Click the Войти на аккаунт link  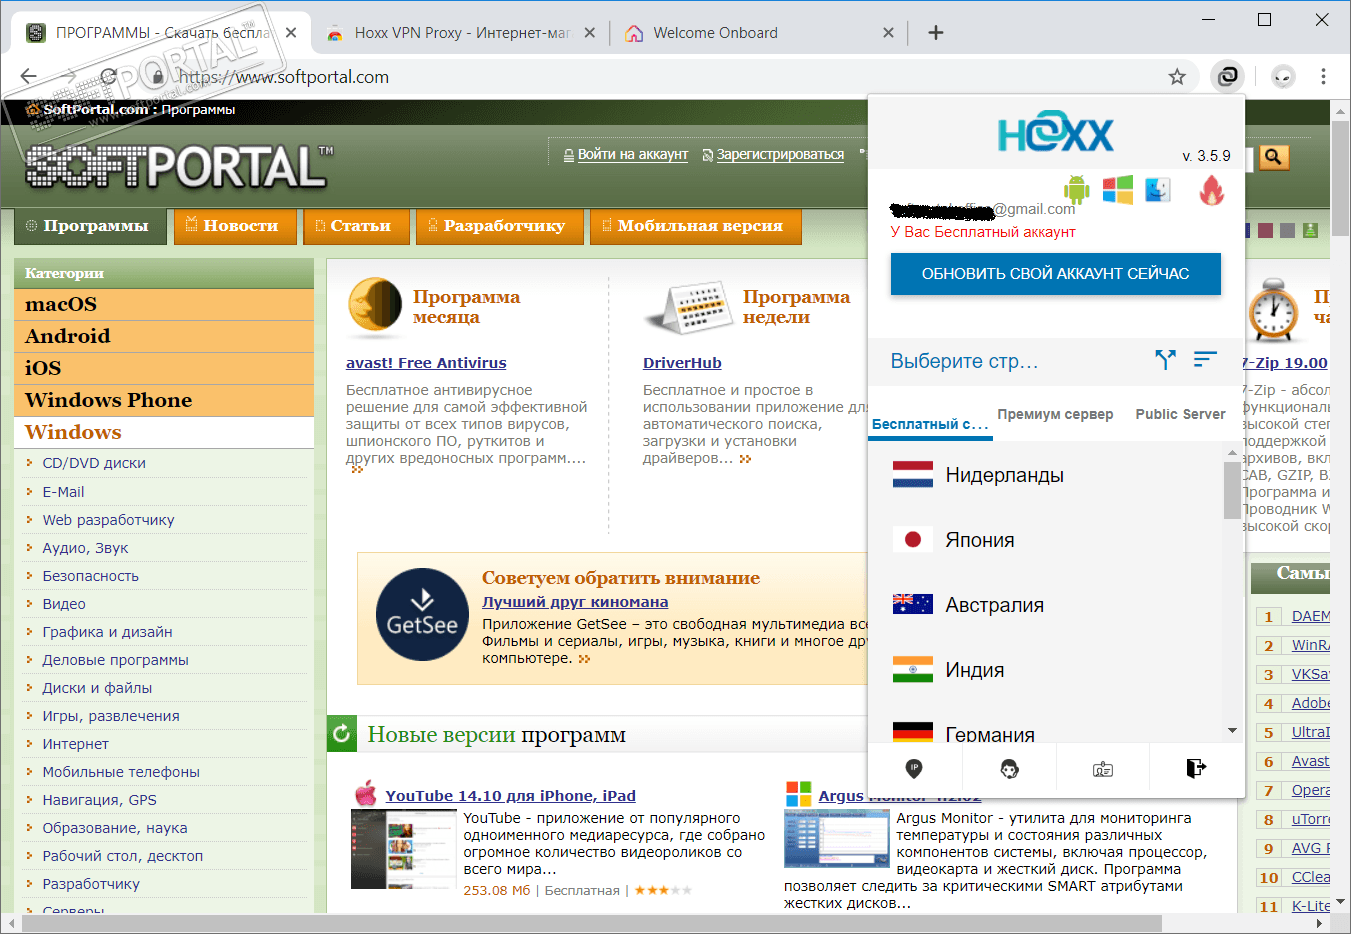[x=632, y=154]
